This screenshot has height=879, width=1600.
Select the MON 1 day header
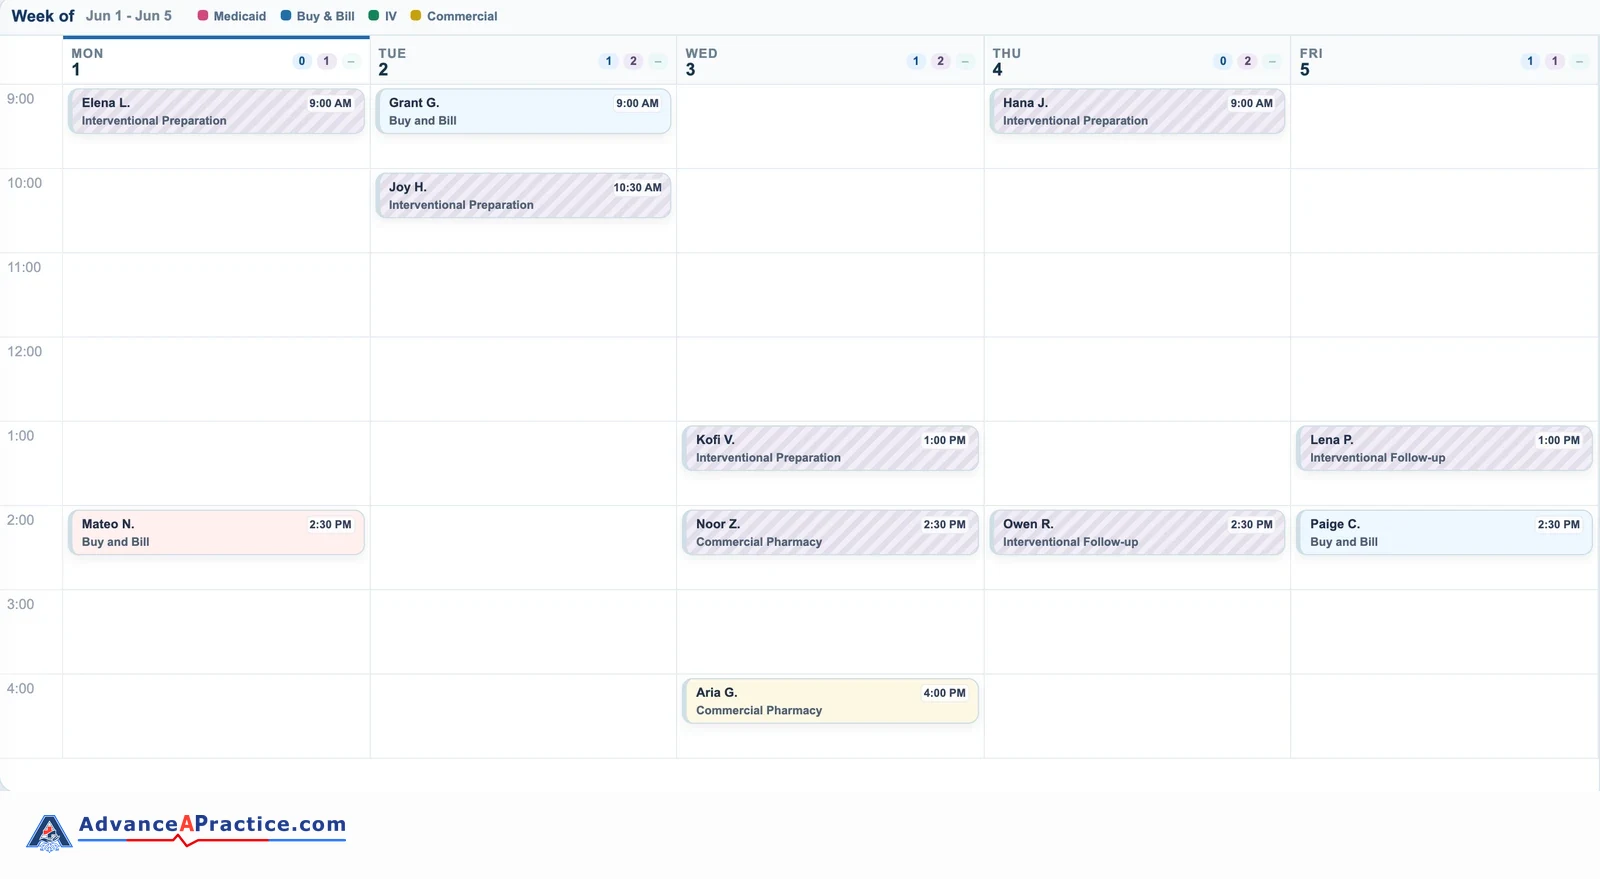click(216, 61)
